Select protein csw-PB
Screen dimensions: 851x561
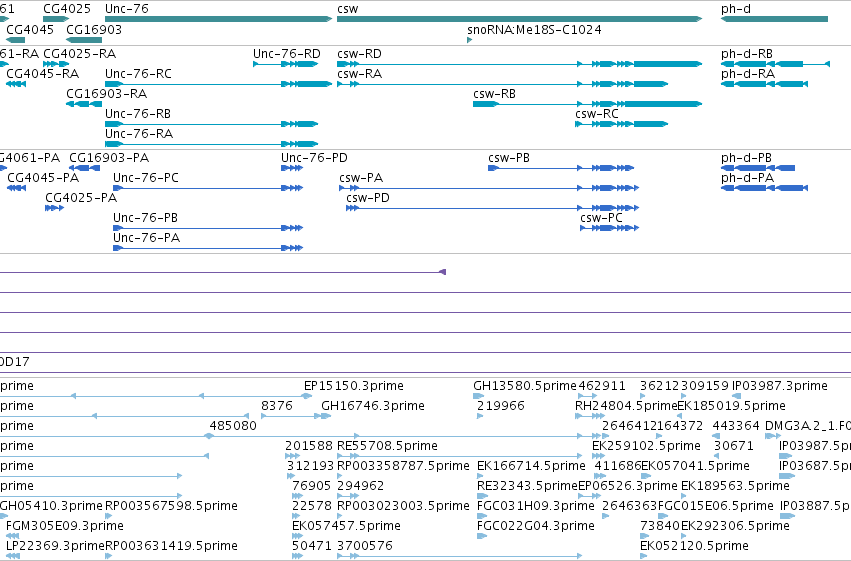coord(561,168)
